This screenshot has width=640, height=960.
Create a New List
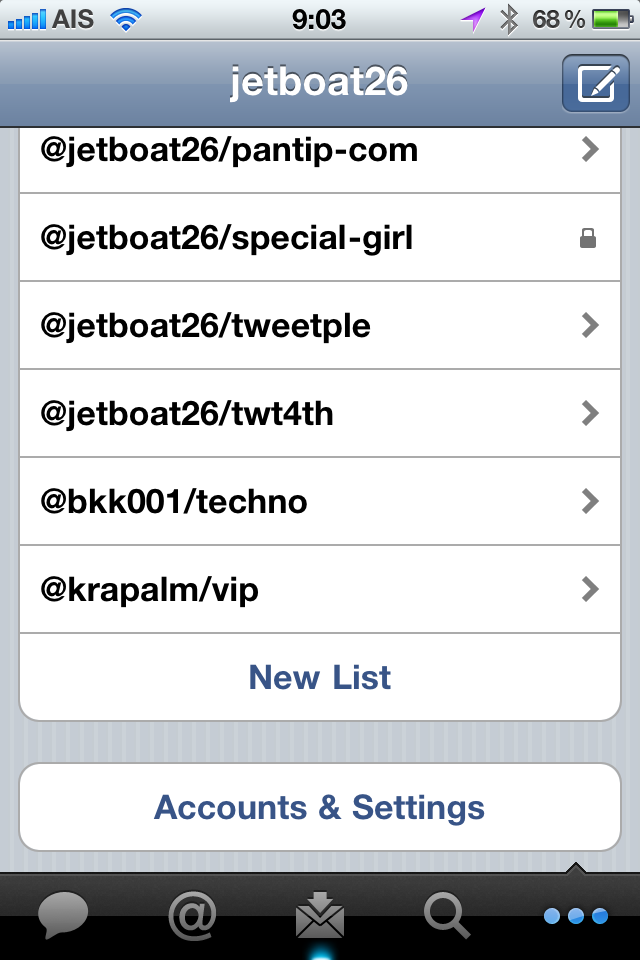[320, 677]
